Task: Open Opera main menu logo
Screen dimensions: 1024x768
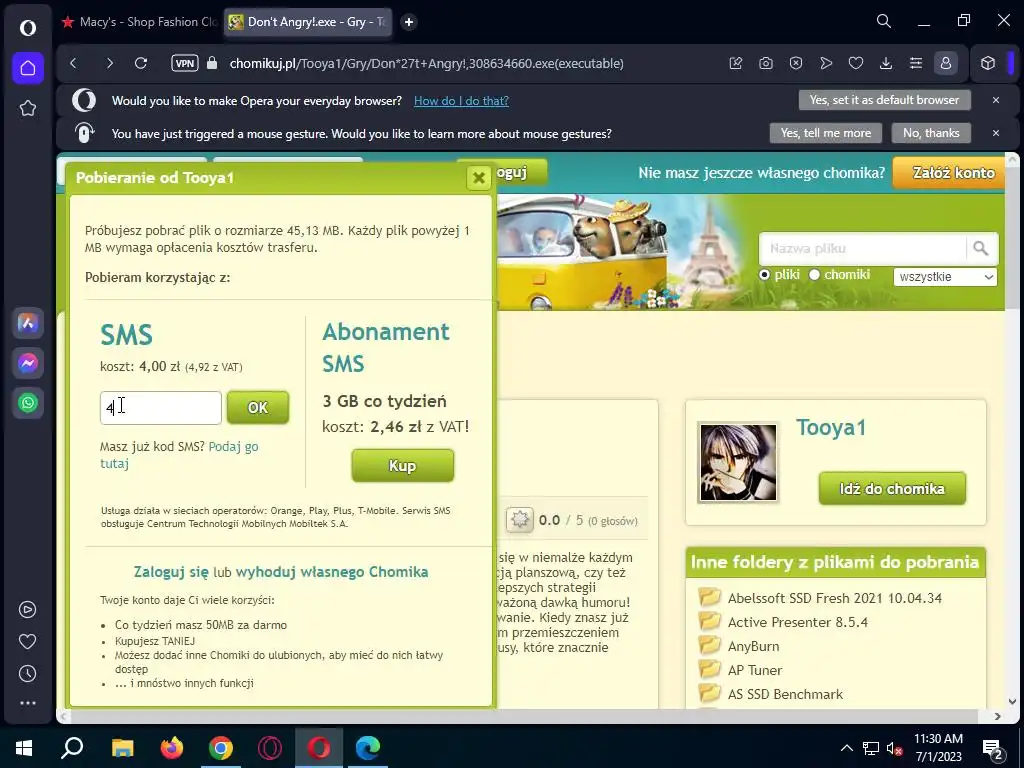Action: click(27, 27)
